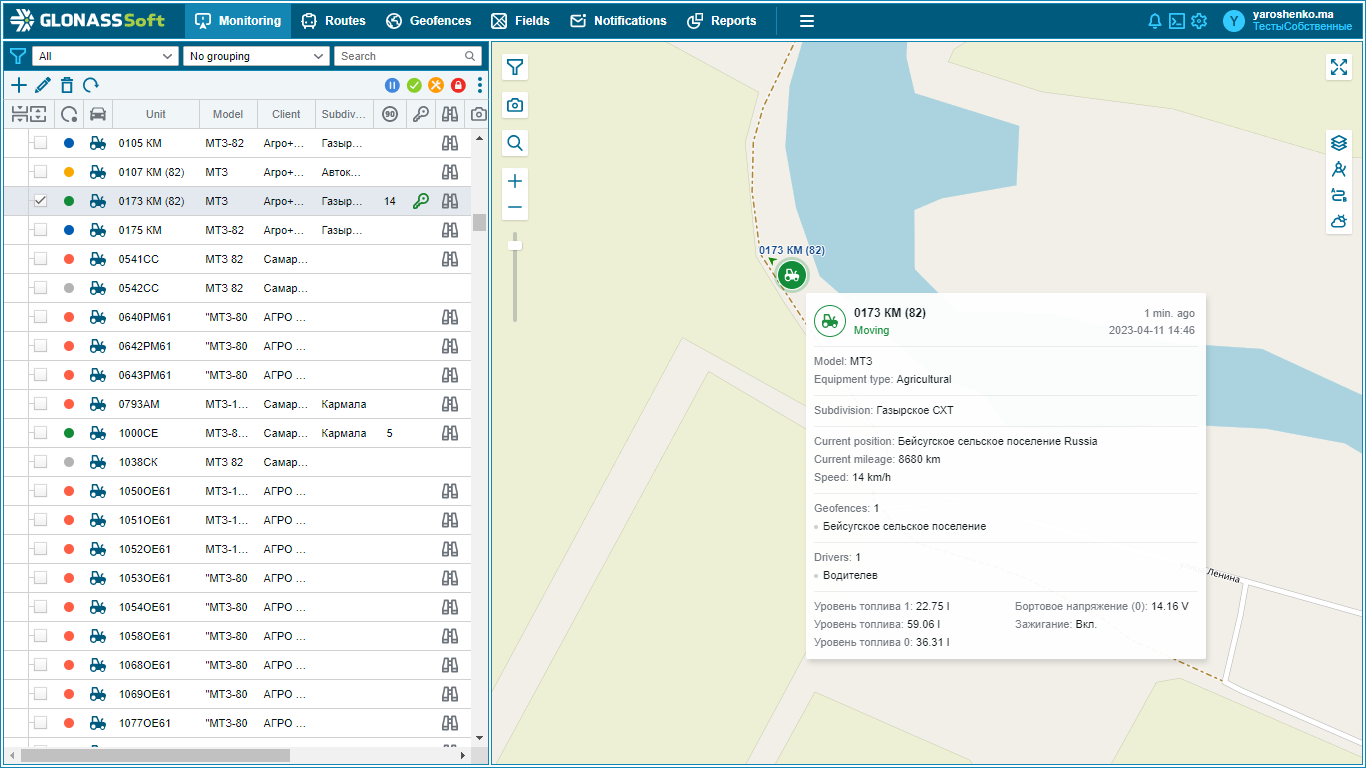Click the map filter funnel button
This screenshot has width=1366, height=768.
point(515,67)
